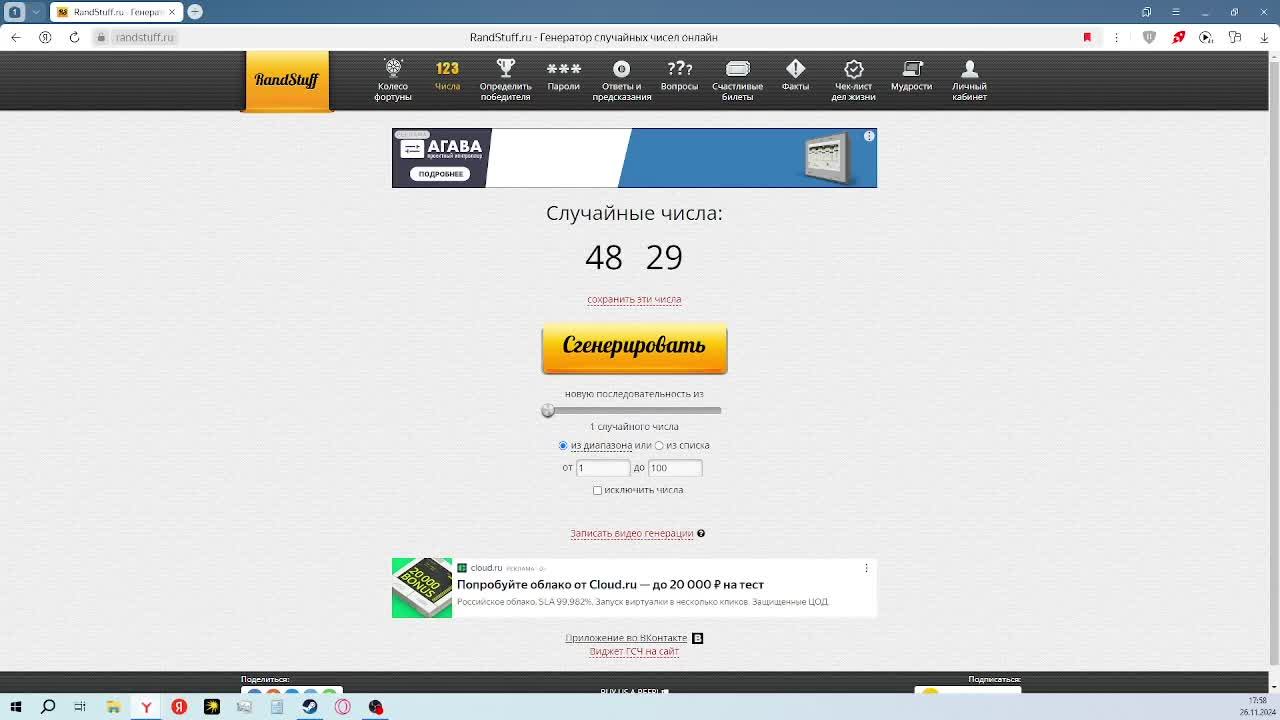Viewport: 1280px width, 720px height.
Task: Open the red Яндекс taskbar icon
Action: click(179, 707)
